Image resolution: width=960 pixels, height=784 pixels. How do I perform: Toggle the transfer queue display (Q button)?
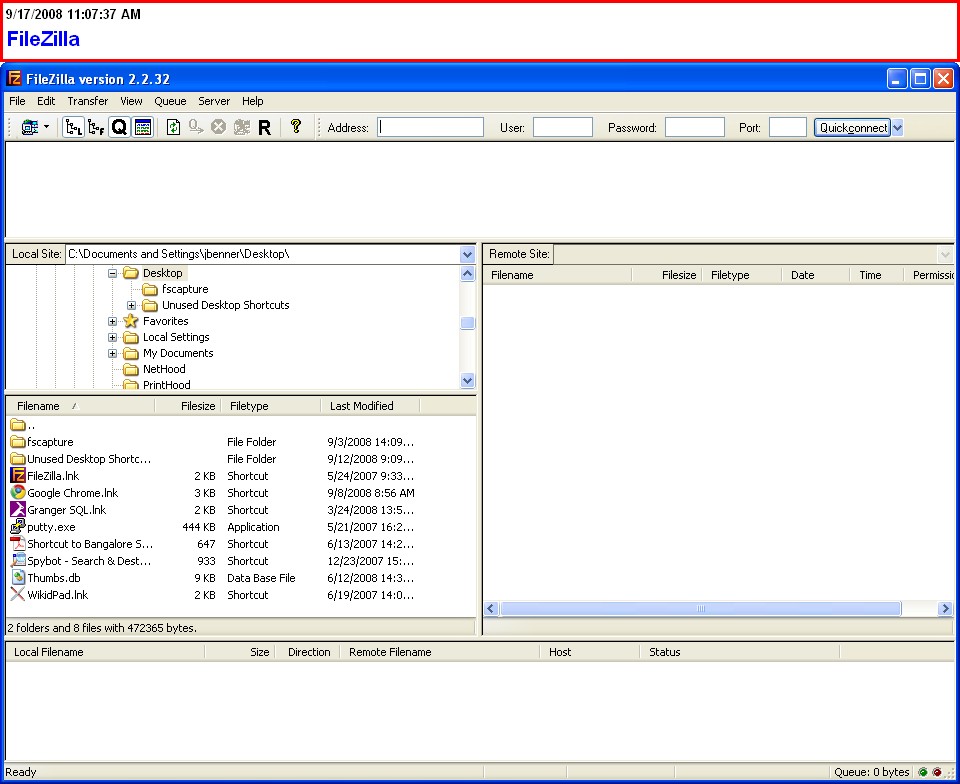(x=119, y=127)
